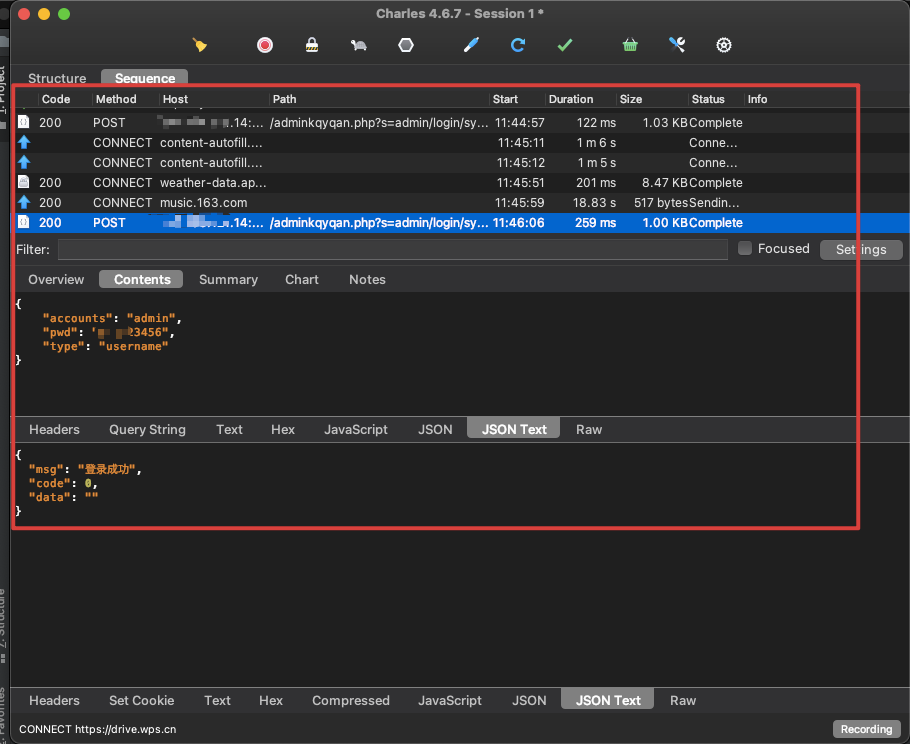Image resolution: width=910 pixels, height=744 pixels.
Task: Open the Summary tab
Action: pyautogui.click(x=228, y=280)
